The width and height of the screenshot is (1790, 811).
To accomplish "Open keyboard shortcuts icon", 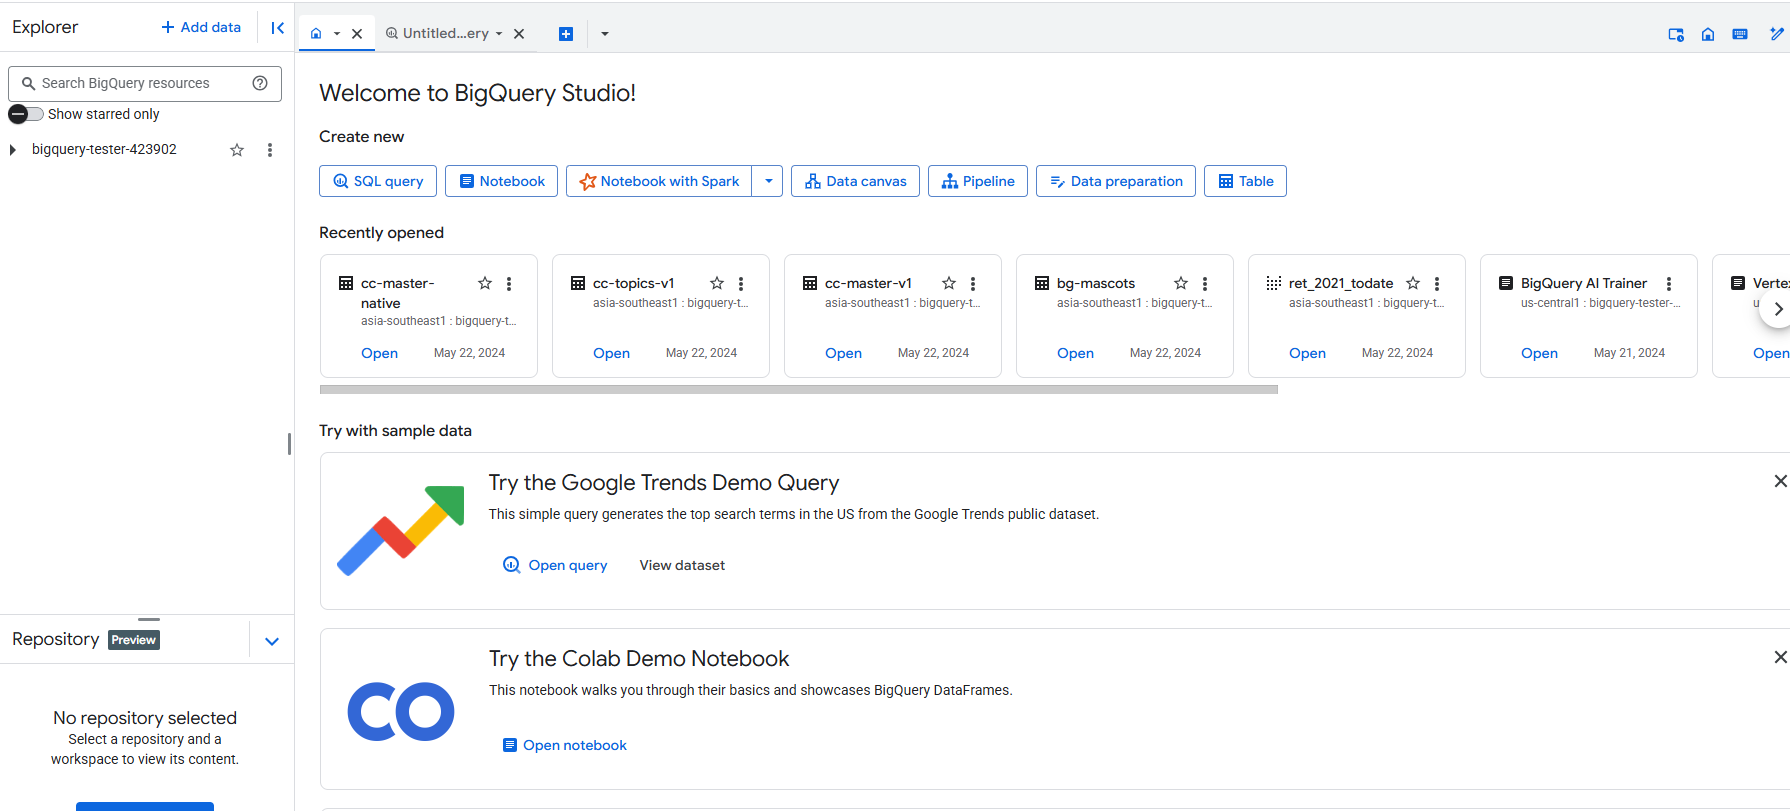I will coord(1740,34).
